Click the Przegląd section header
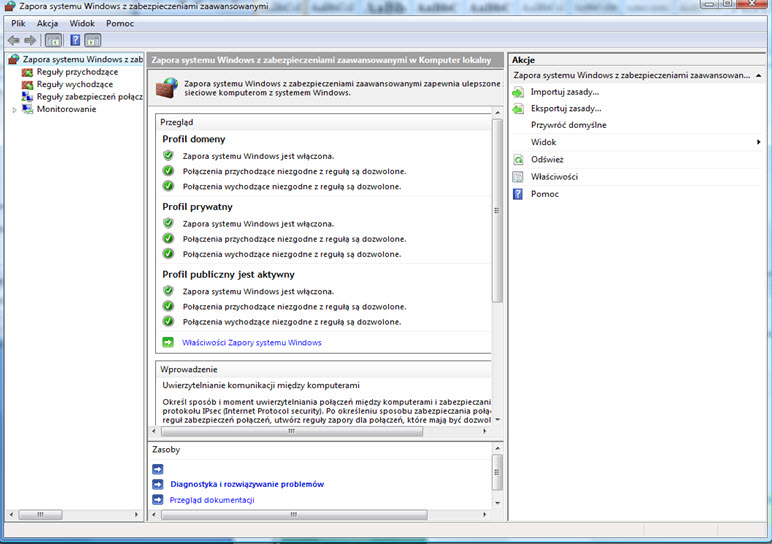 coord(176,122)
